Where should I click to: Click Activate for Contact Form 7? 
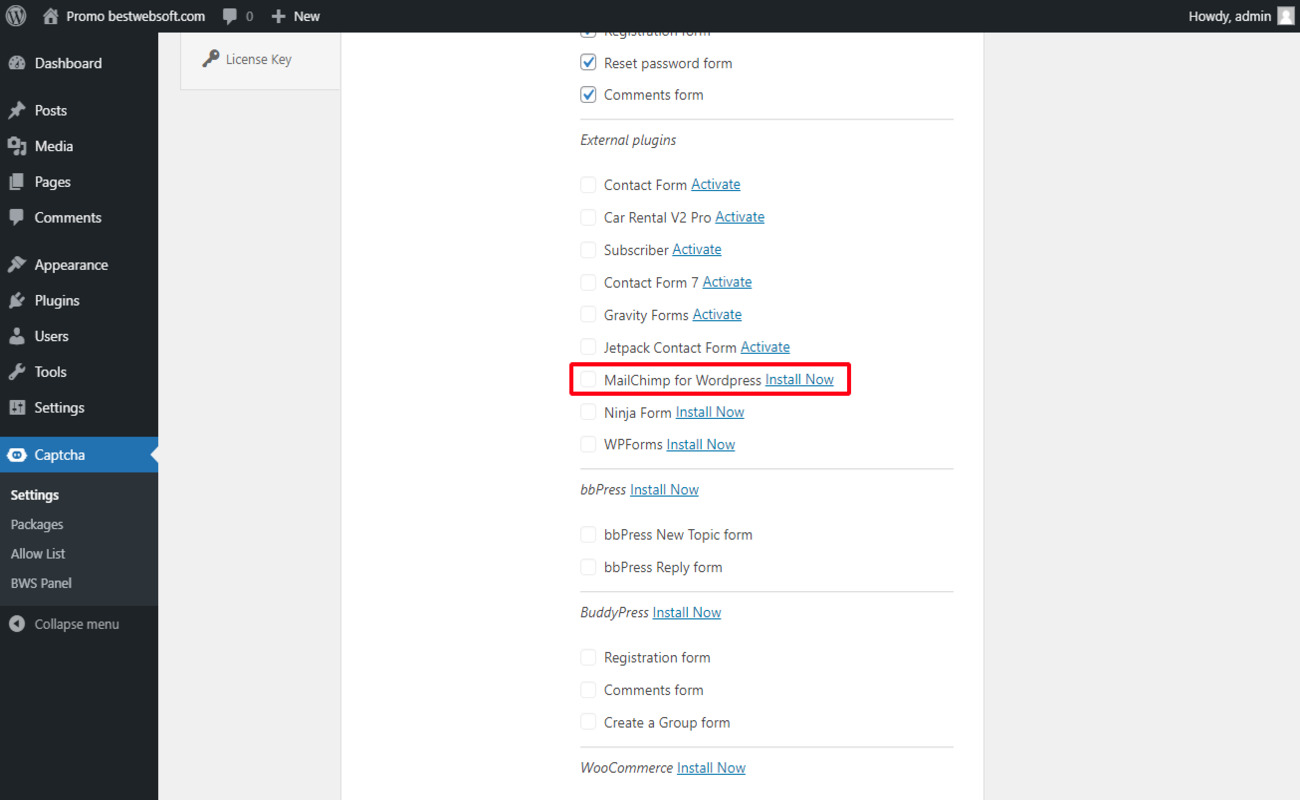point(727,282)
